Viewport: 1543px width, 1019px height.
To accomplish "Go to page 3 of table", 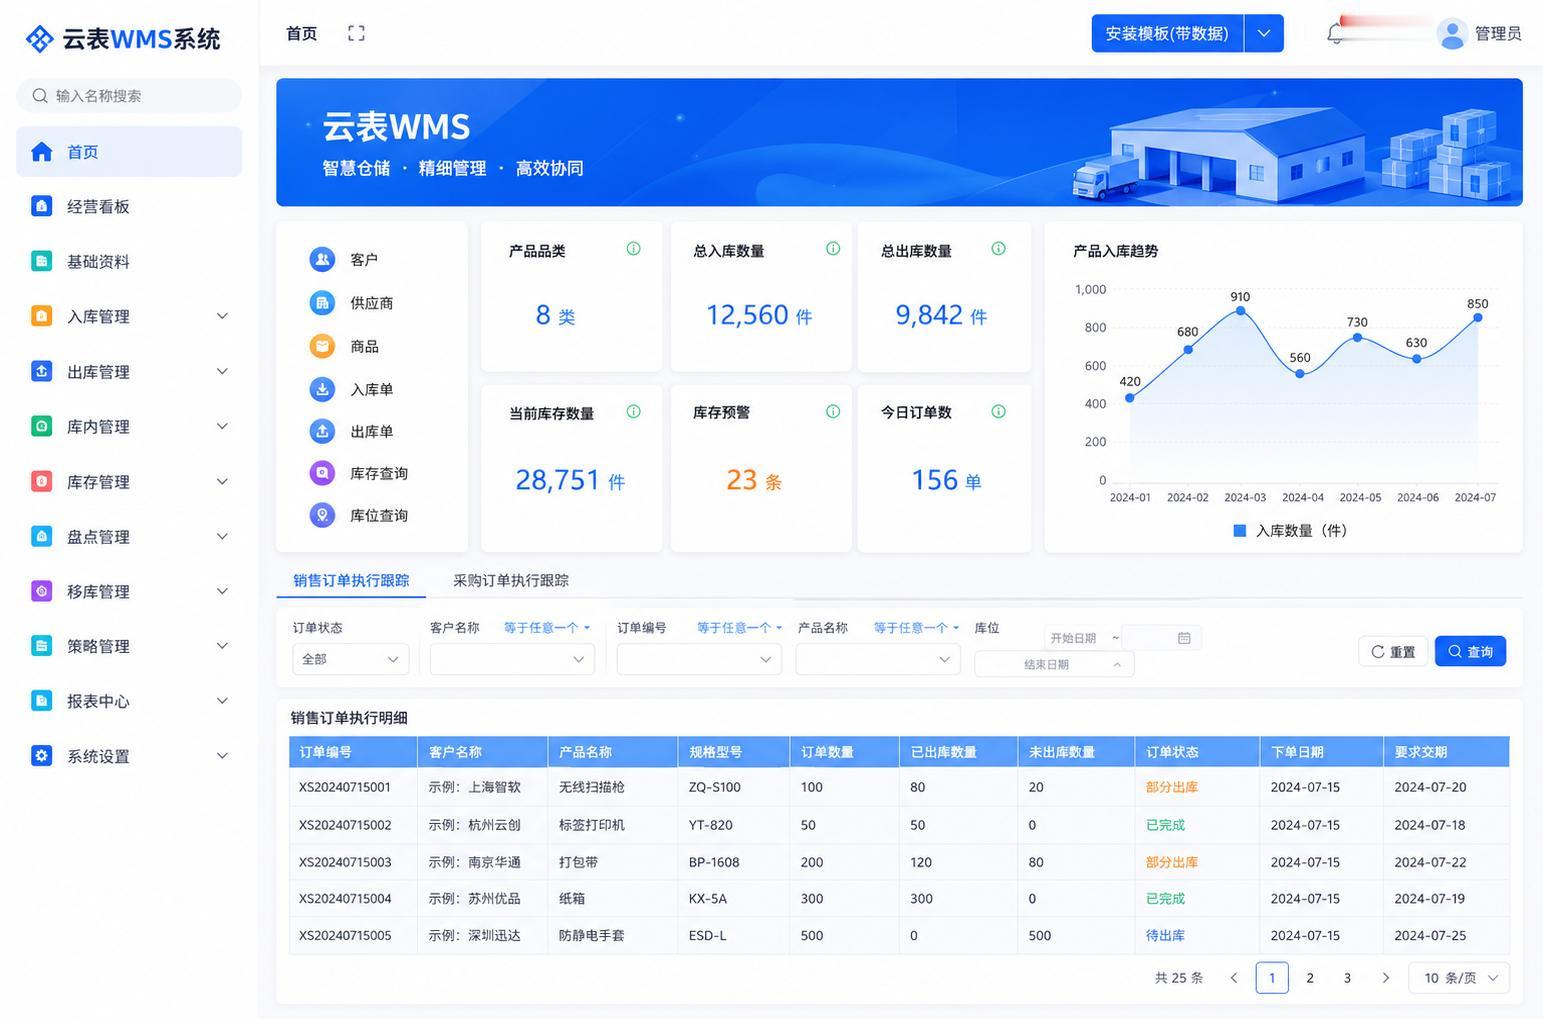I will (x=1347, y=978).
